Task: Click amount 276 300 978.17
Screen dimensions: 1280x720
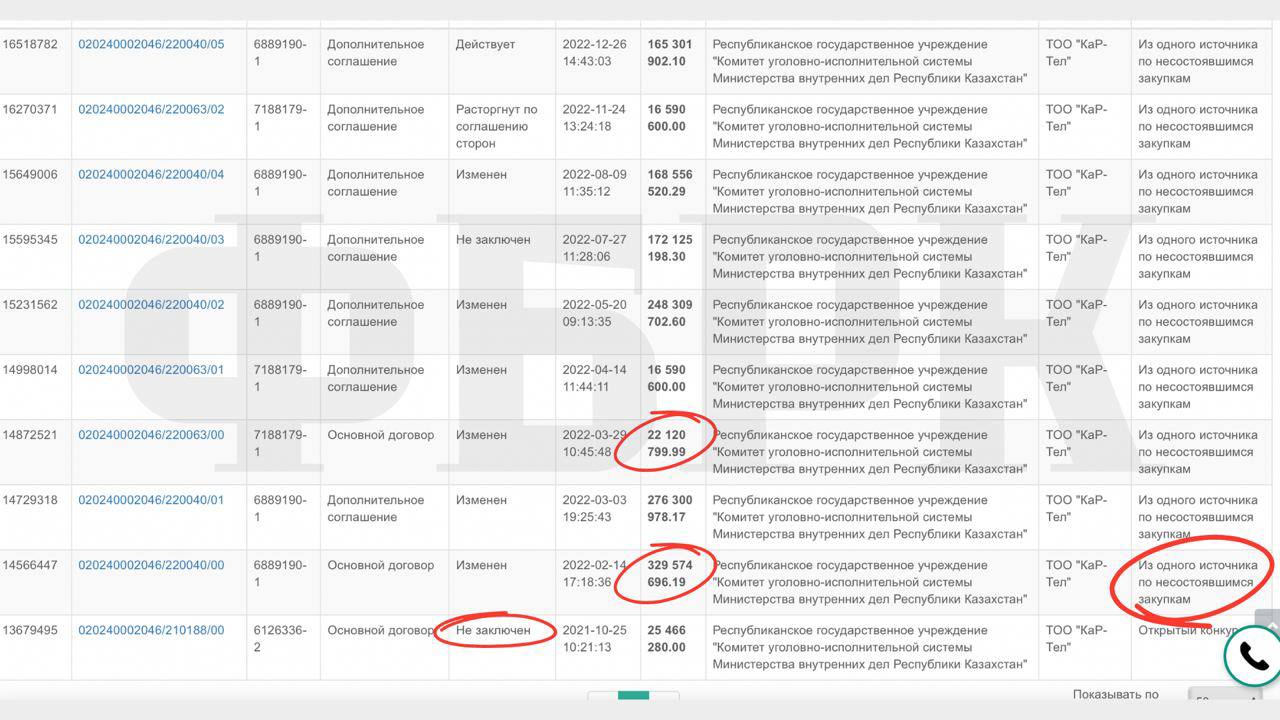Action: pos(670,509)
